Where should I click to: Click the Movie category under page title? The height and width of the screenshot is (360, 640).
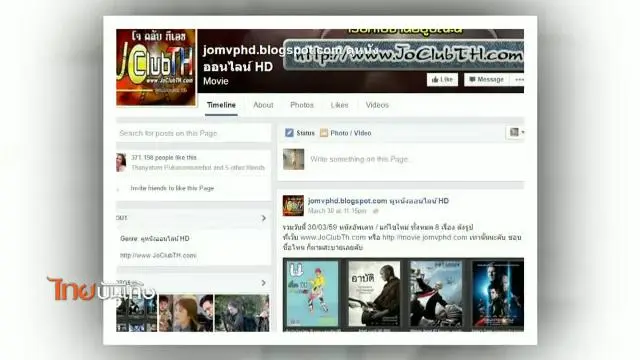coord(216,81)
